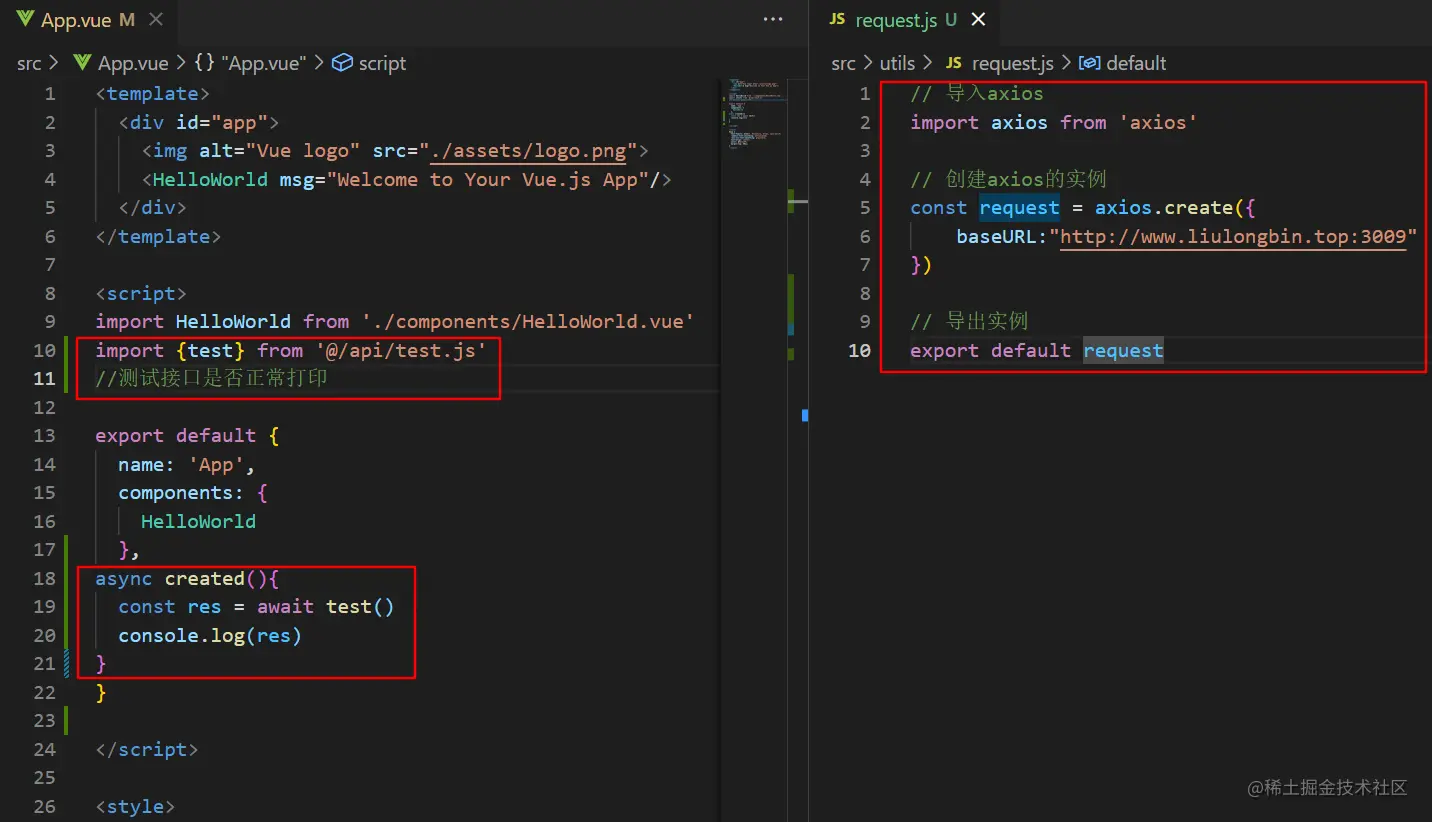Click the <style> tag in App.vue
The image size is (1432, 822).
point(135,807)
